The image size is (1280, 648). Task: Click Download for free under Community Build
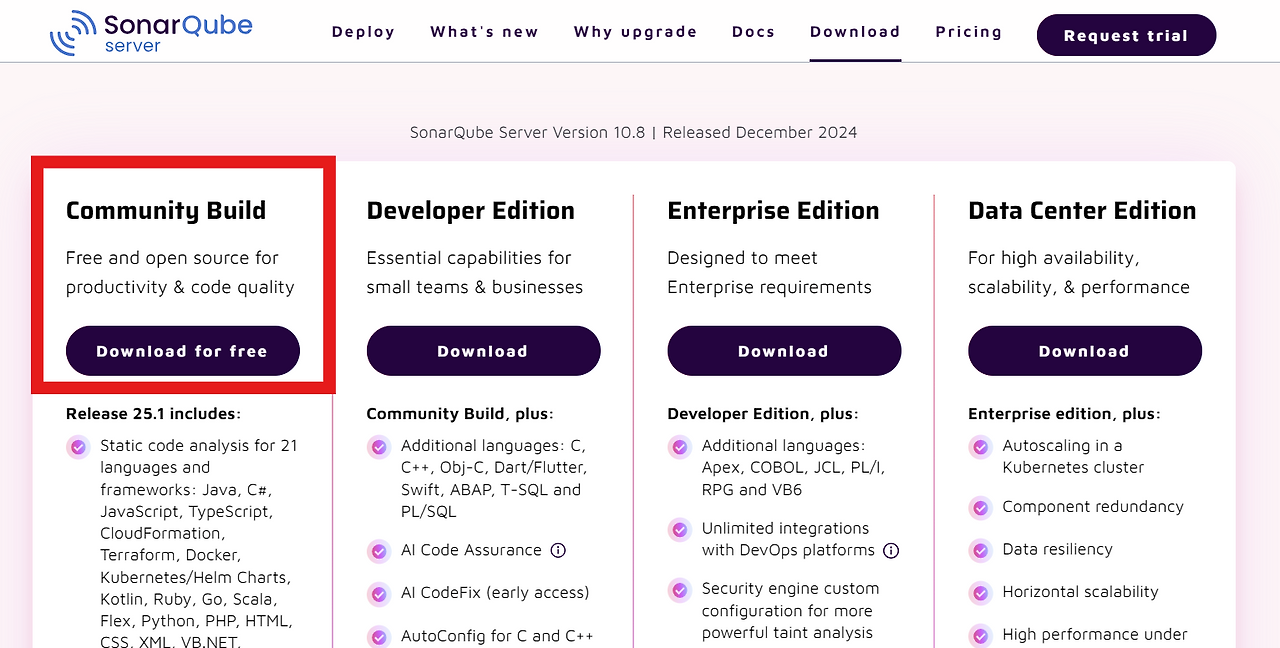pos(183,351)
